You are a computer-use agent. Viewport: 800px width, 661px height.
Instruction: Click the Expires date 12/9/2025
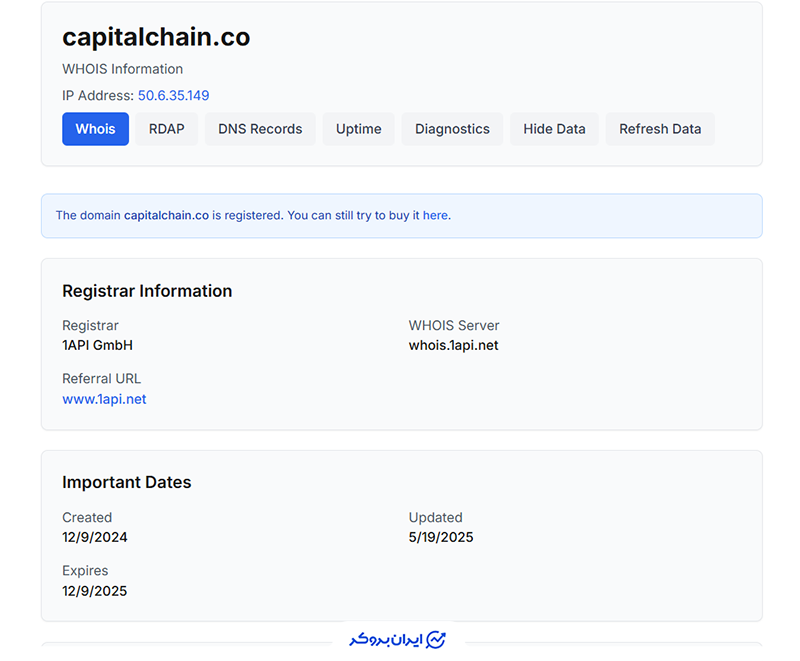point(94,591)
